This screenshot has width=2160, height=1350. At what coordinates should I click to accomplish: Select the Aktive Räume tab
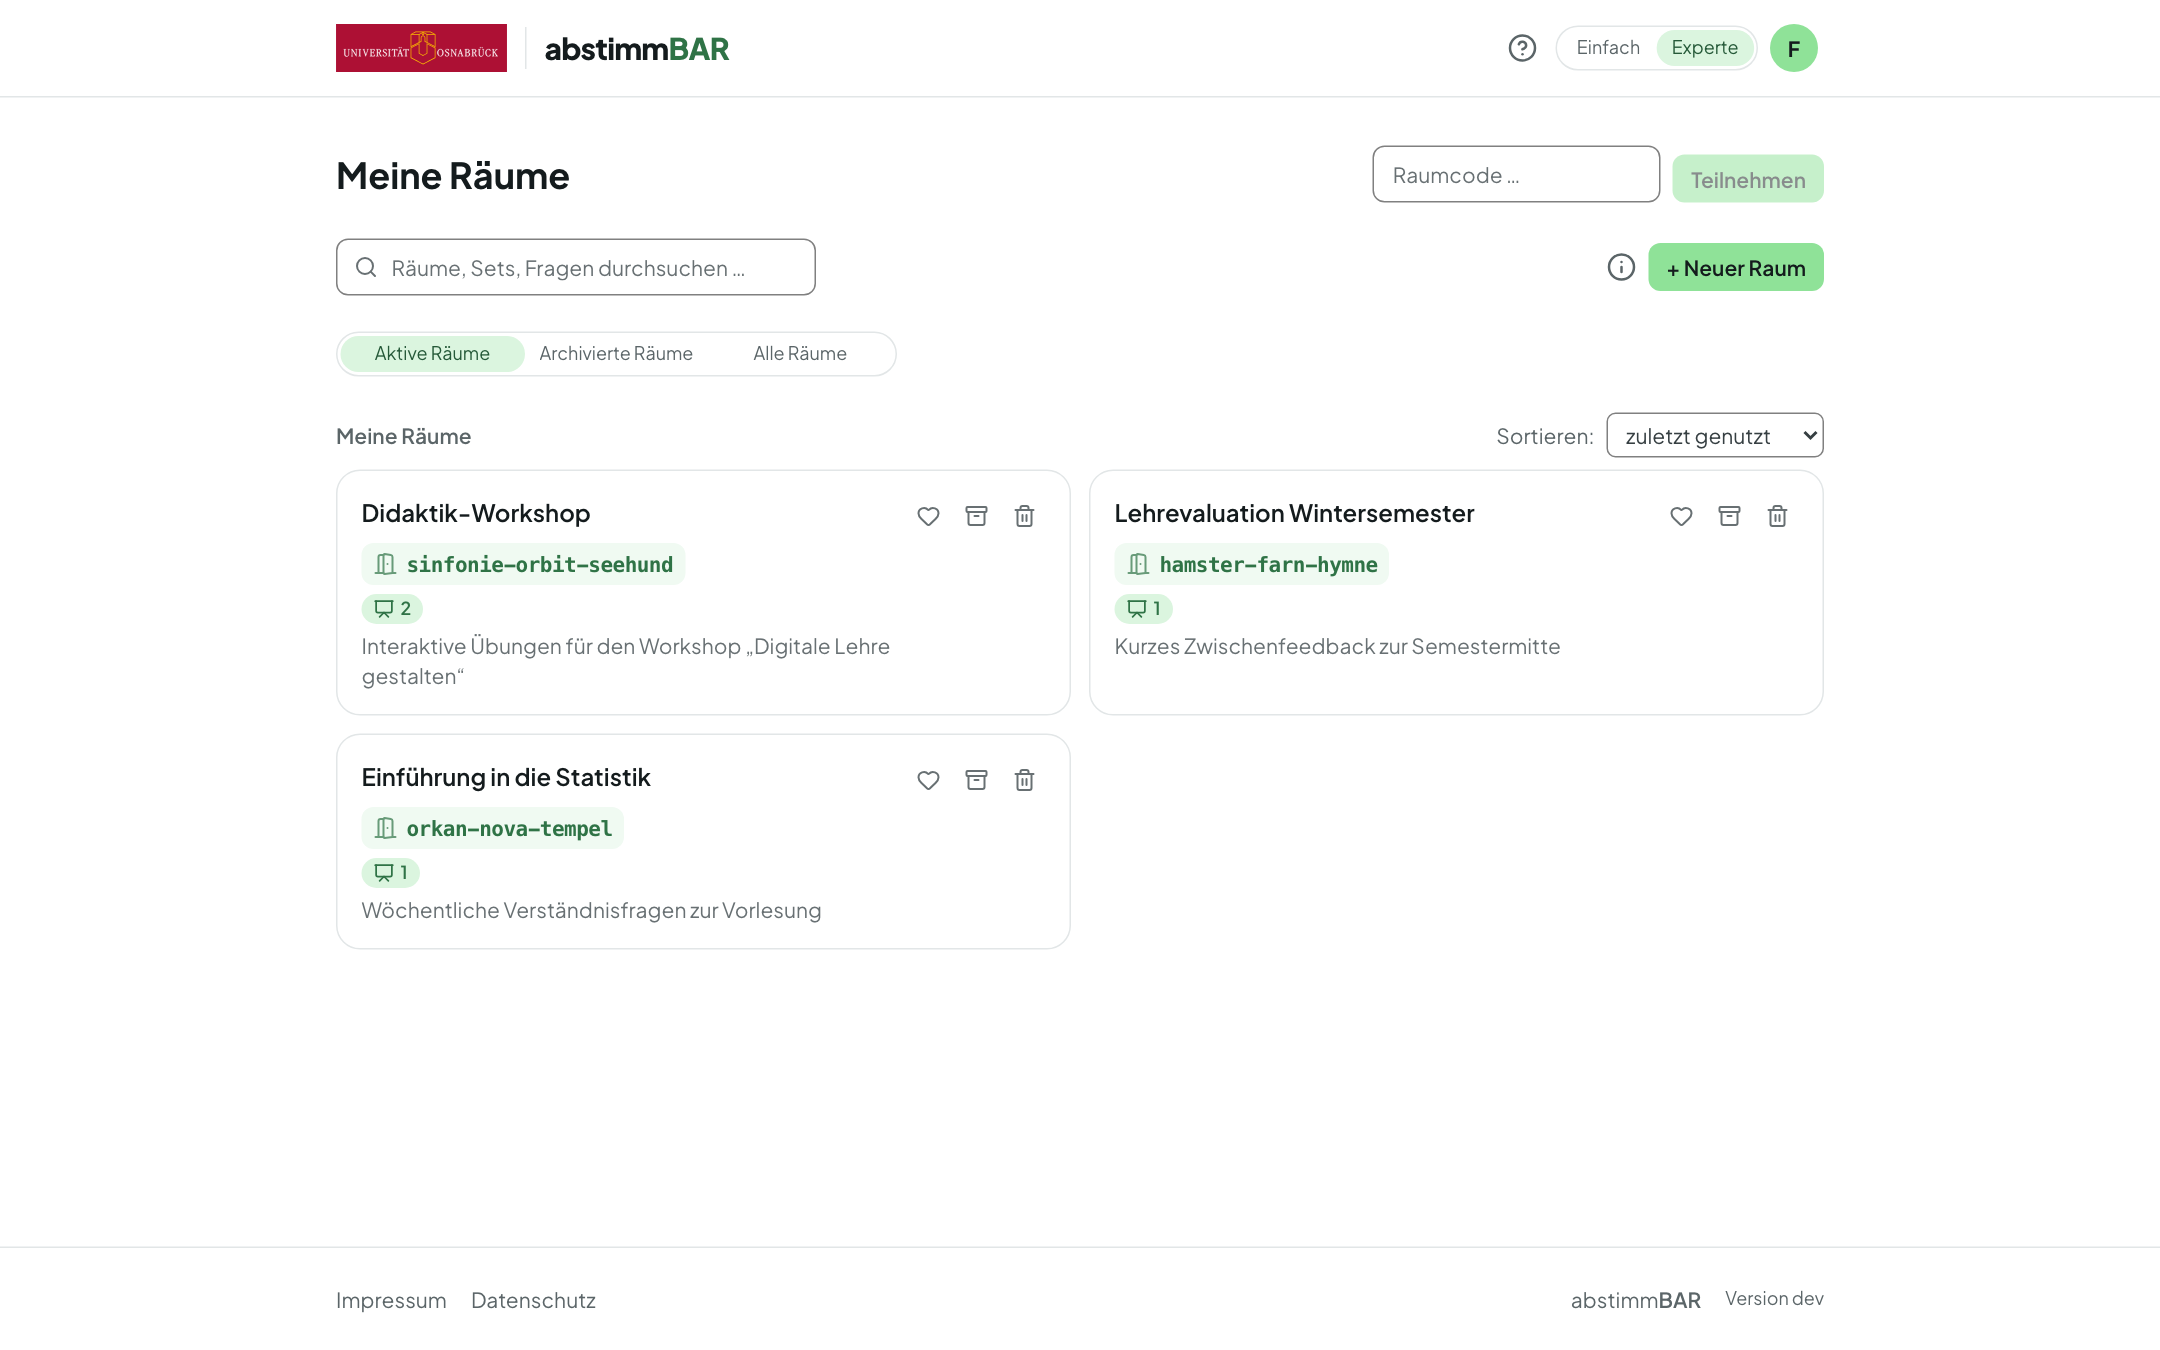point(432,354)
